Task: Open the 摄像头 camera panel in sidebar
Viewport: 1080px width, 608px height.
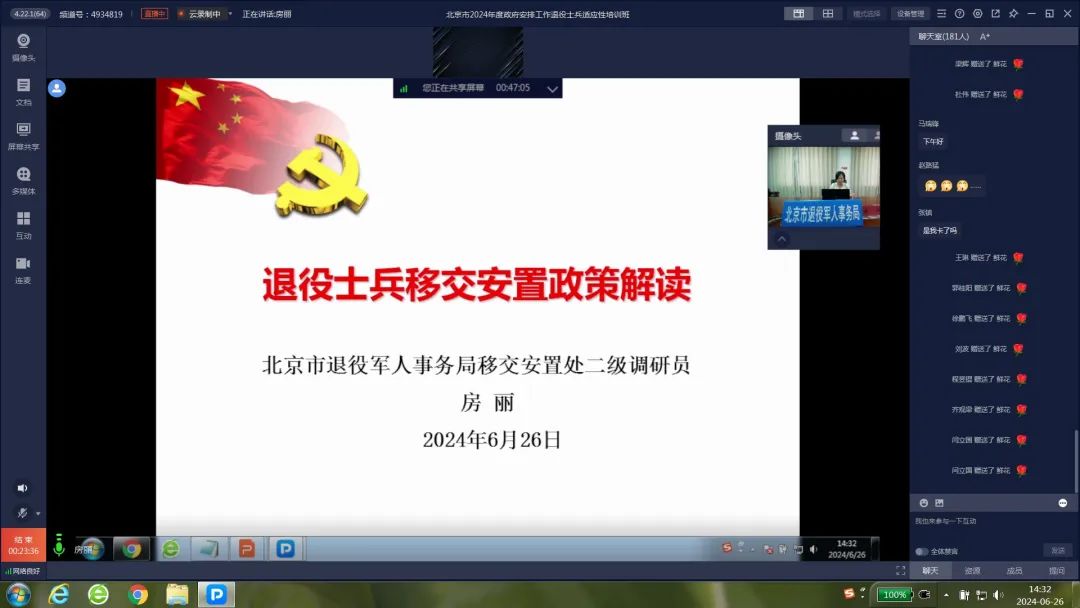Action: tap(23, 47)
